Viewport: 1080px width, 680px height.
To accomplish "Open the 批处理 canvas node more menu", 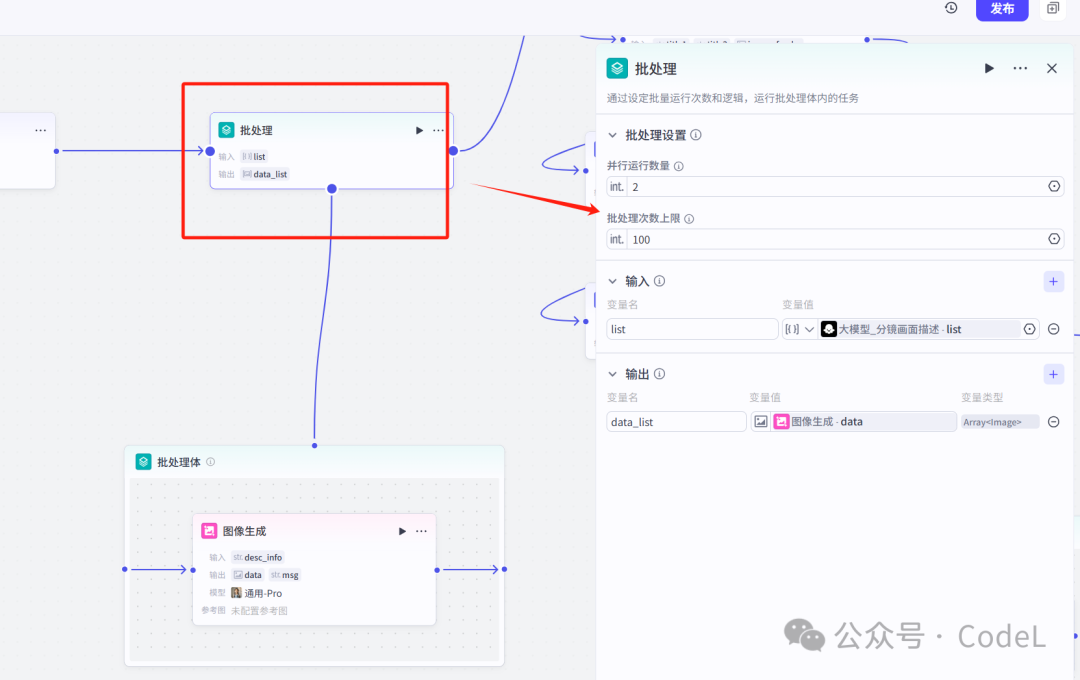I will (x=438, y=130).
